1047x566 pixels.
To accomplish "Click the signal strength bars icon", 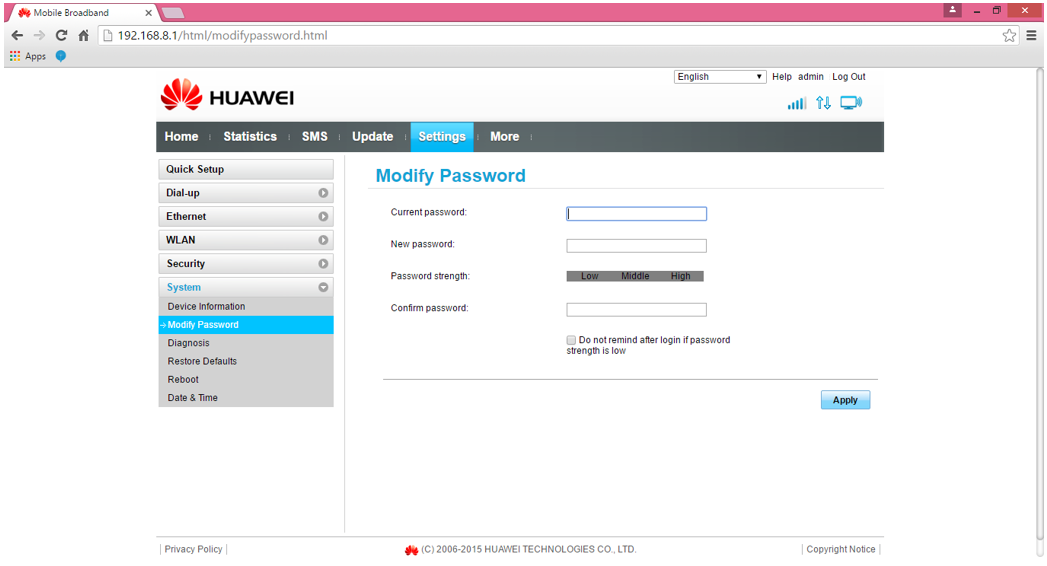I will pyautogui.click(x=796, y=103).
